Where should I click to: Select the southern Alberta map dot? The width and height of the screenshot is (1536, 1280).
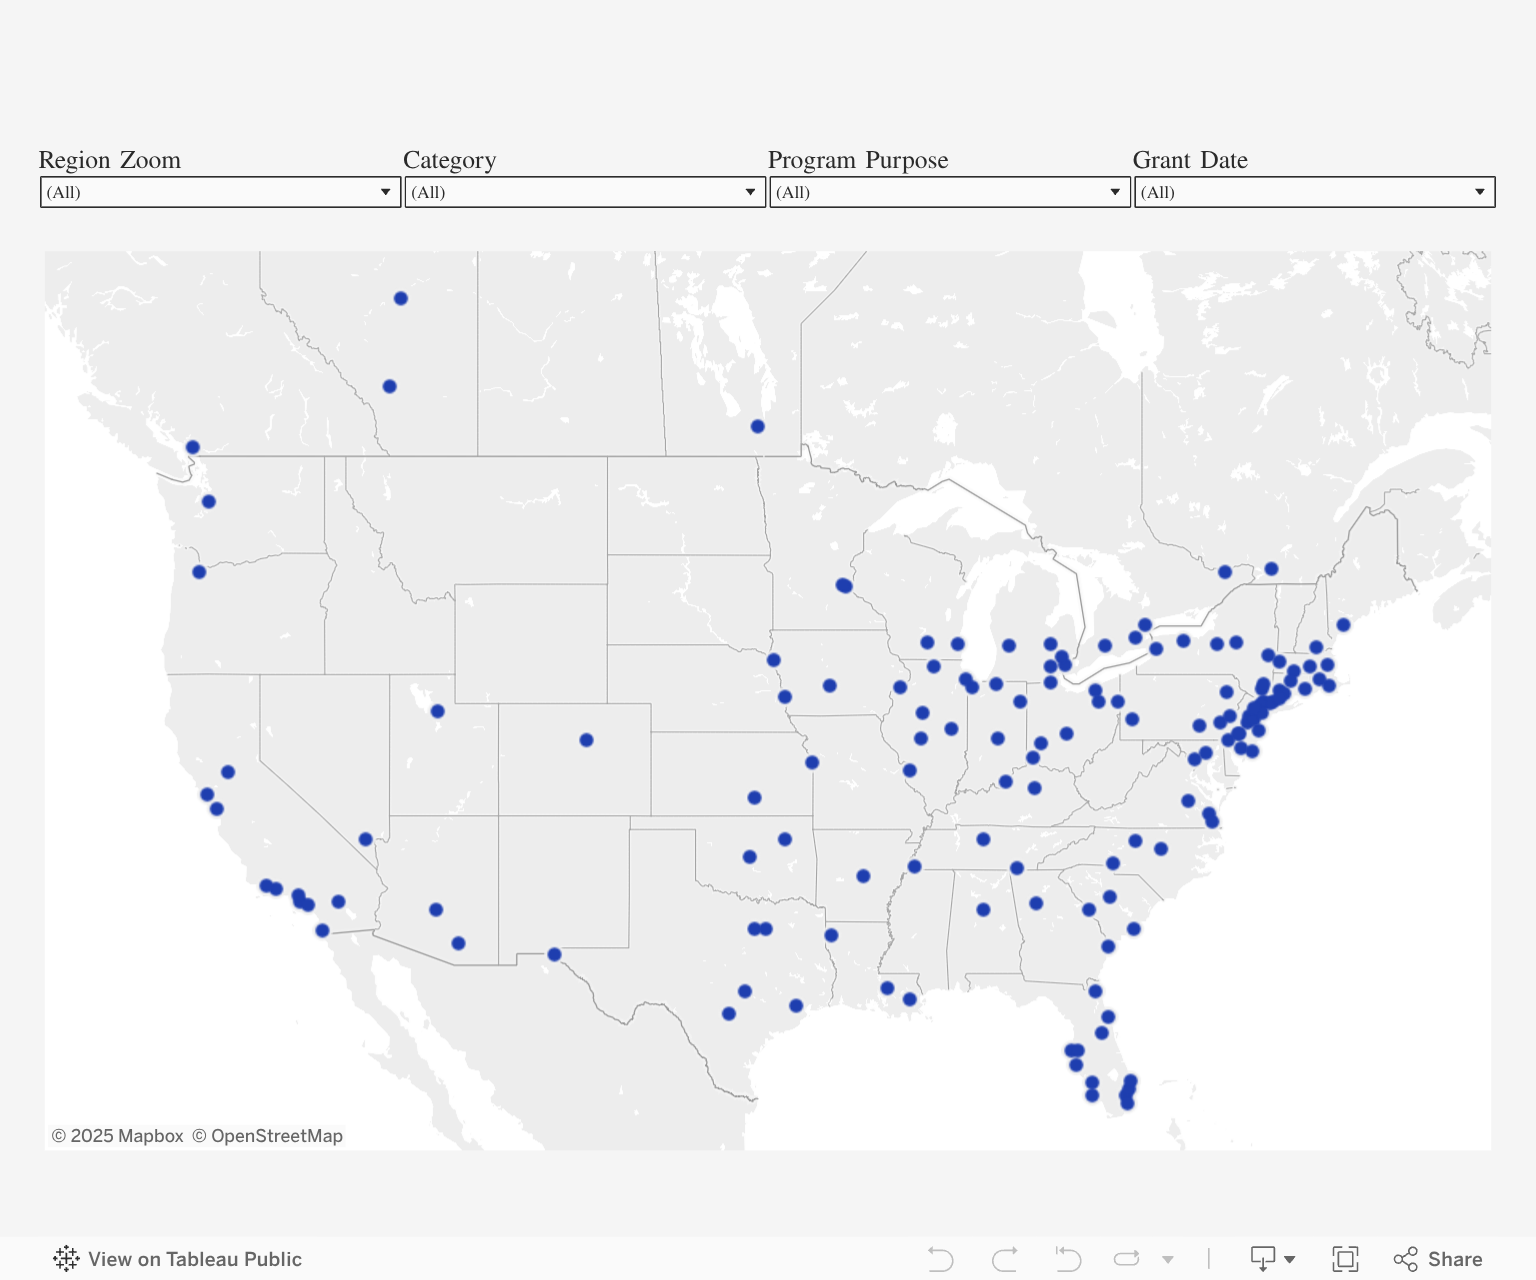tap(389, 386)
